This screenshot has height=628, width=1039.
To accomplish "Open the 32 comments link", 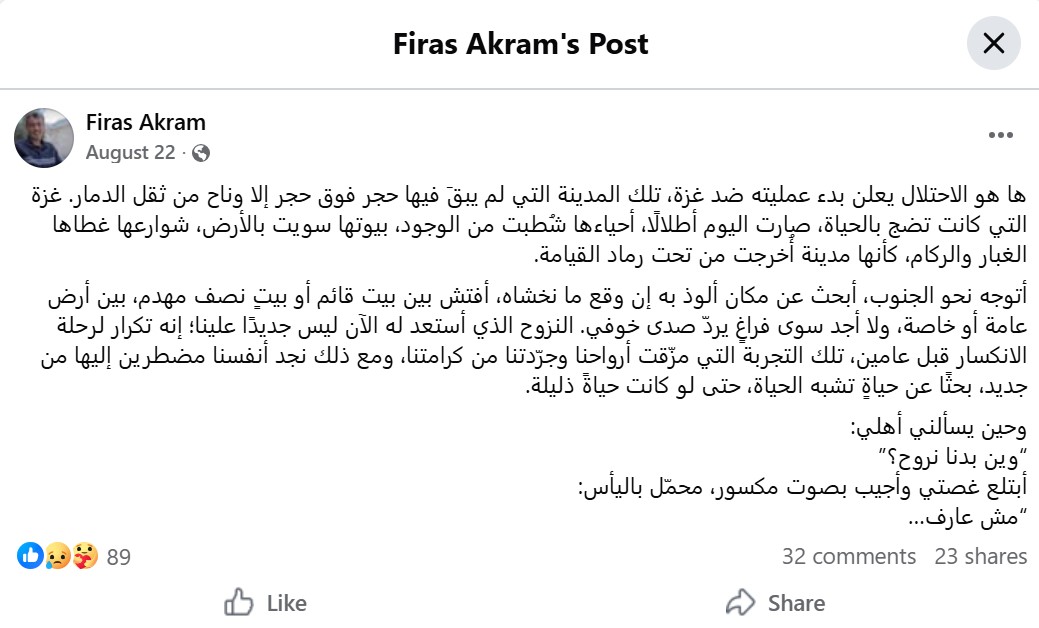I will [x=848, y=556].
